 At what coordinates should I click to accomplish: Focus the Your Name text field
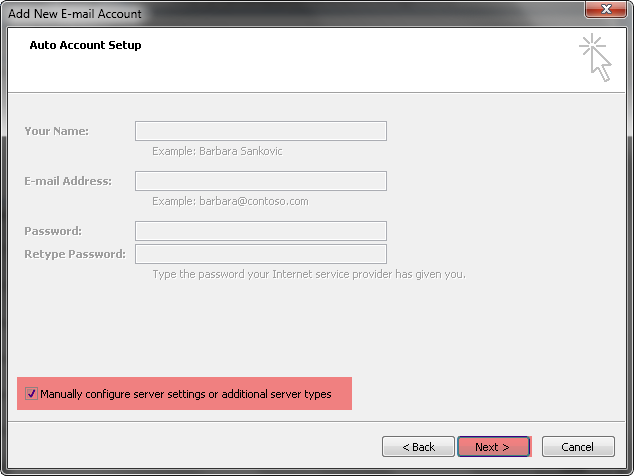tap(261, 131)
